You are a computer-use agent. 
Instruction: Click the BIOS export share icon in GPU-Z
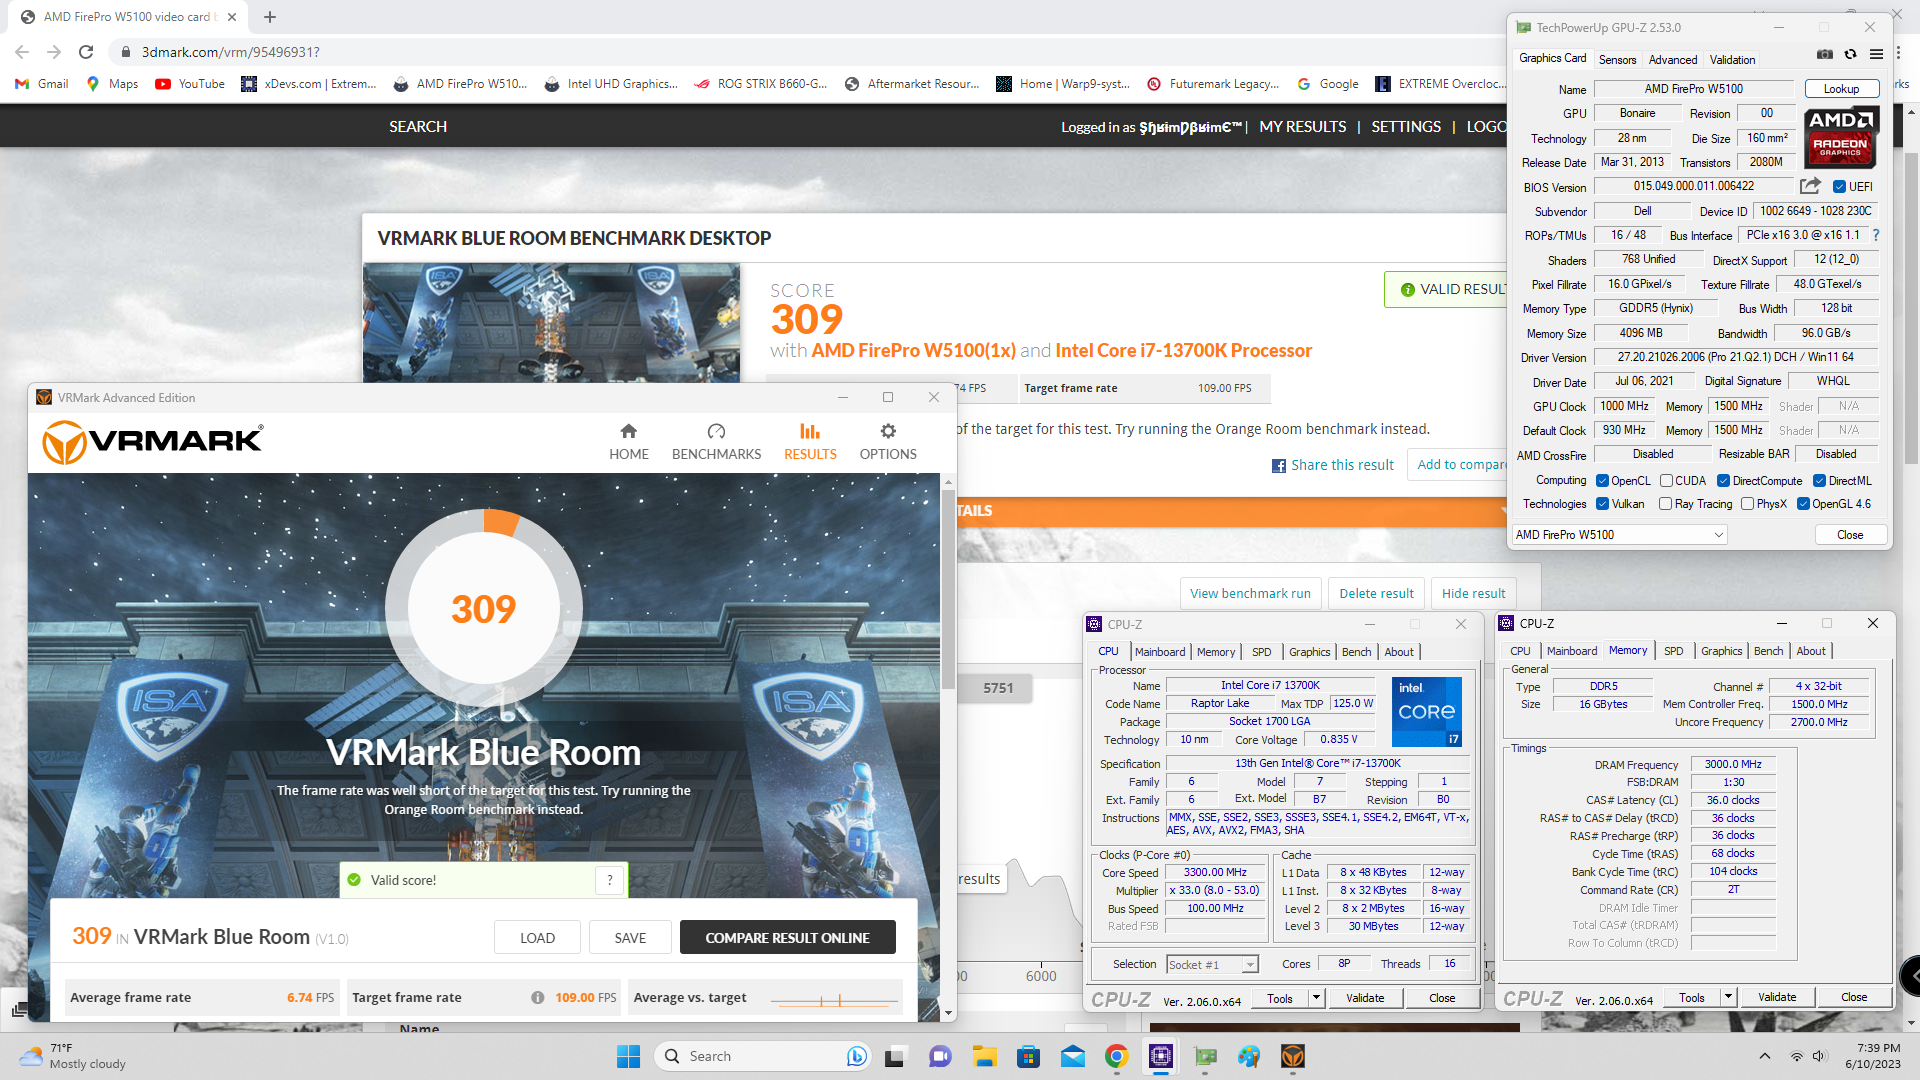pos(1810,186)
